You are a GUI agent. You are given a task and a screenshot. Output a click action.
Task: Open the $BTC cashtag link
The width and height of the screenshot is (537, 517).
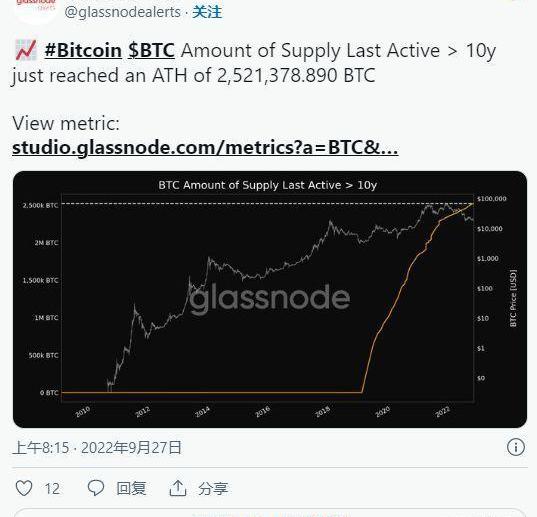(151, 50)
